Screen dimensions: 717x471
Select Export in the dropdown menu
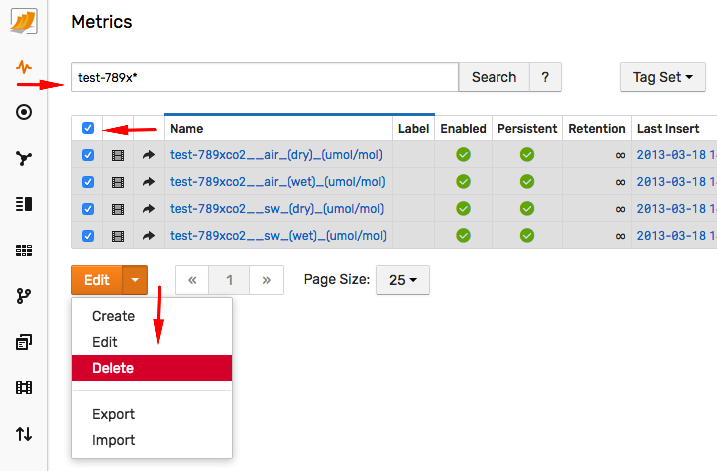pyautogui.click(x=113, y=414)
